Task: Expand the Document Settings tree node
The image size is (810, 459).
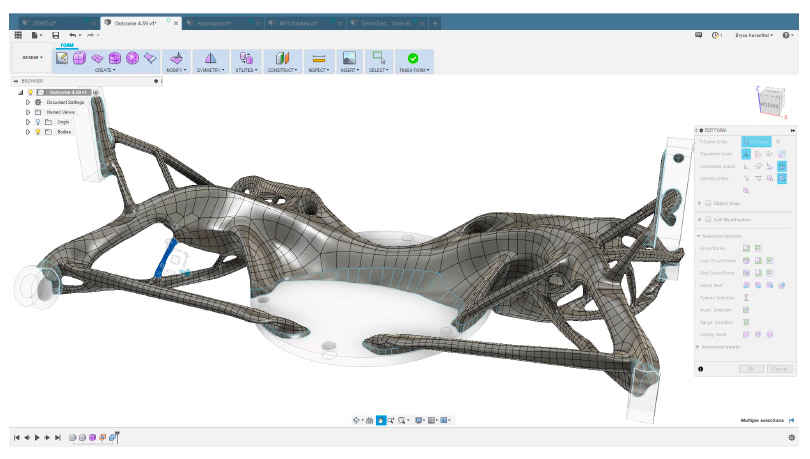Action: (28, 102)
